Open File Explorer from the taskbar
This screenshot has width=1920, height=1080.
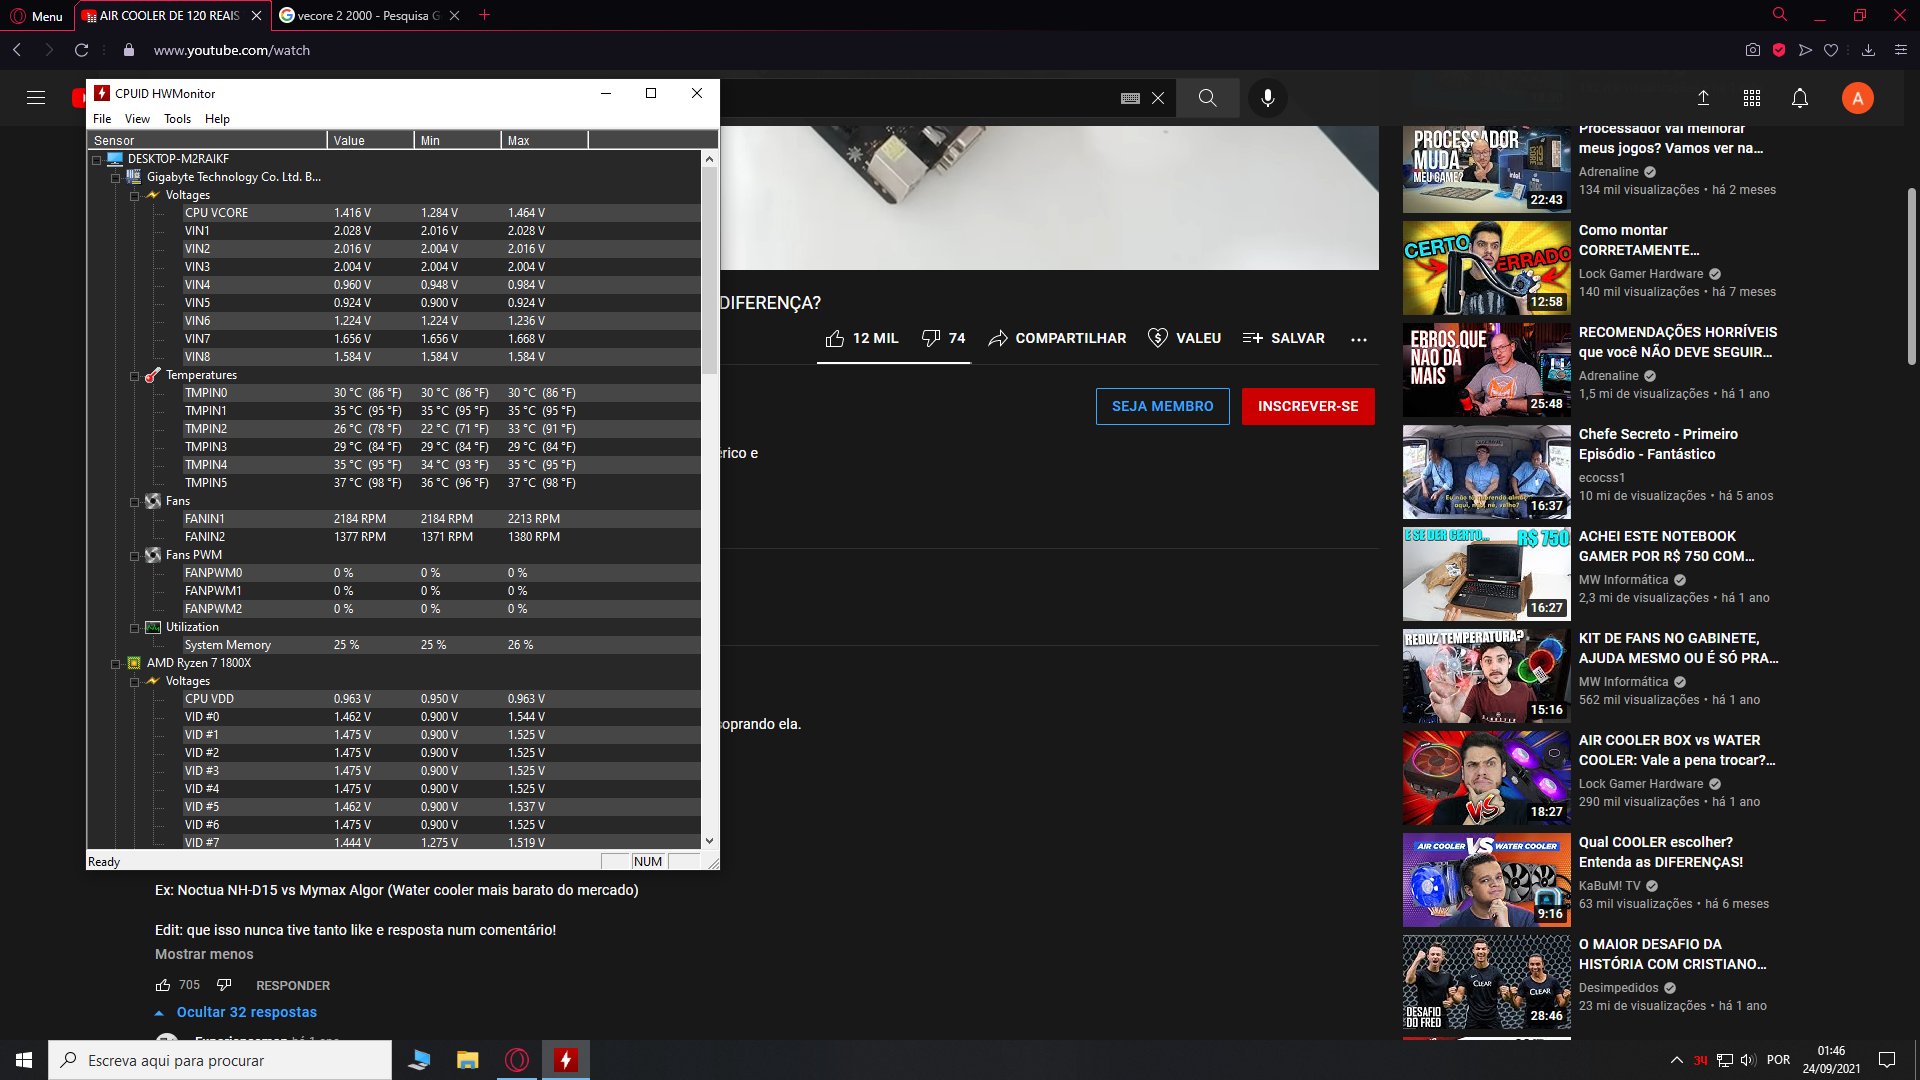pyautogui.click(x=468, y=1060)
